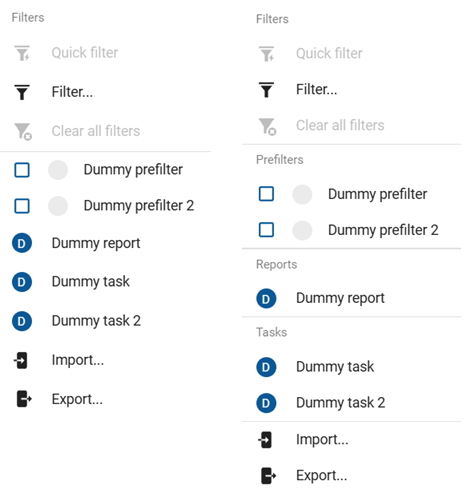Screen dimensions: 467x499
Task: Click the Import icon in grouped right menu
Action: (265, 440)
